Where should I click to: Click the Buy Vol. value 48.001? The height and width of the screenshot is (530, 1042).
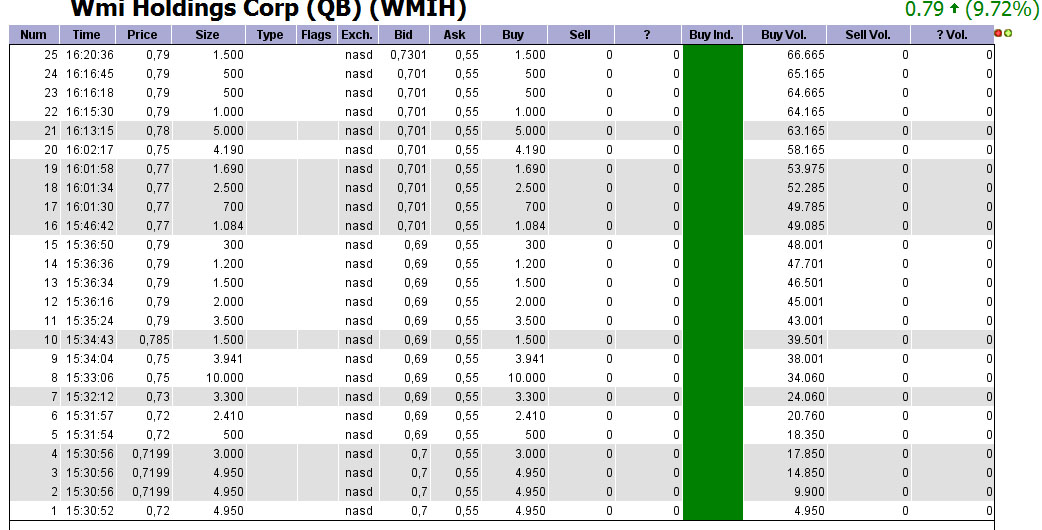pos(805,245)
